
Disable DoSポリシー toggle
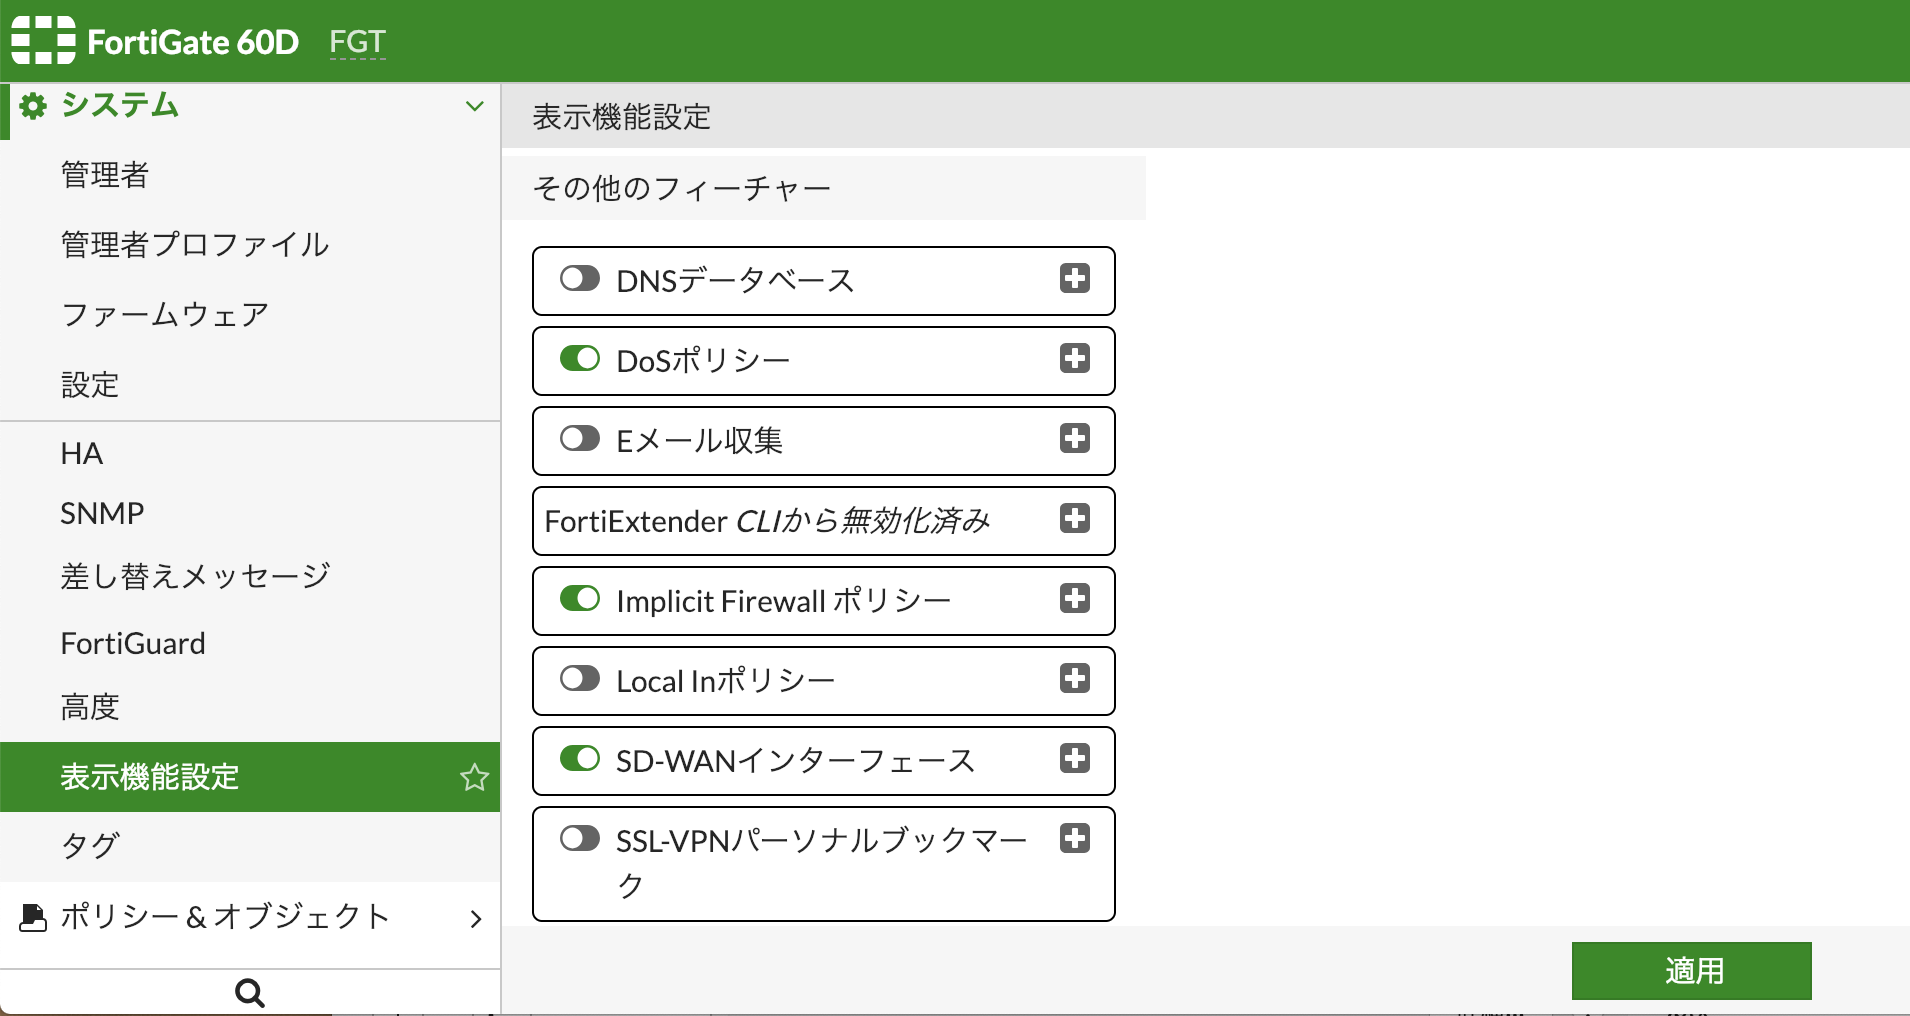(x=580, y=358)
